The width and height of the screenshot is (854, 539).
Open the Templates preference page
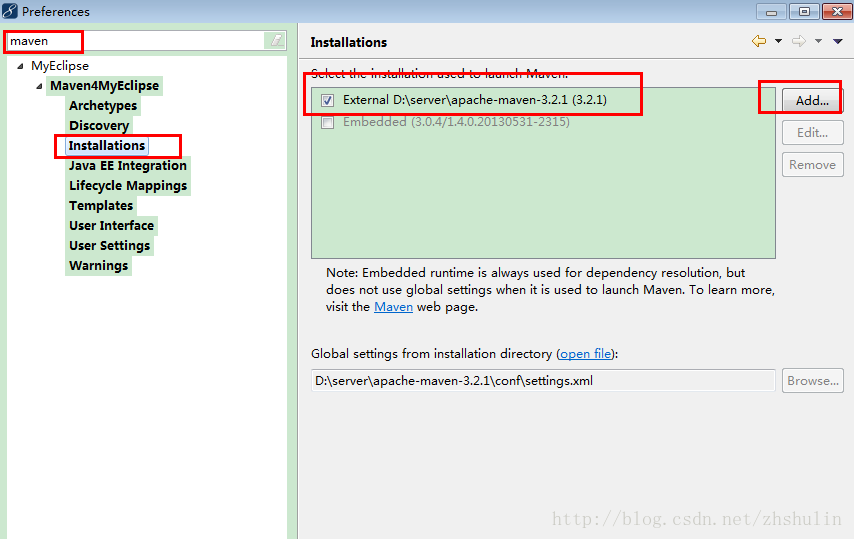[x=101, y=206]
